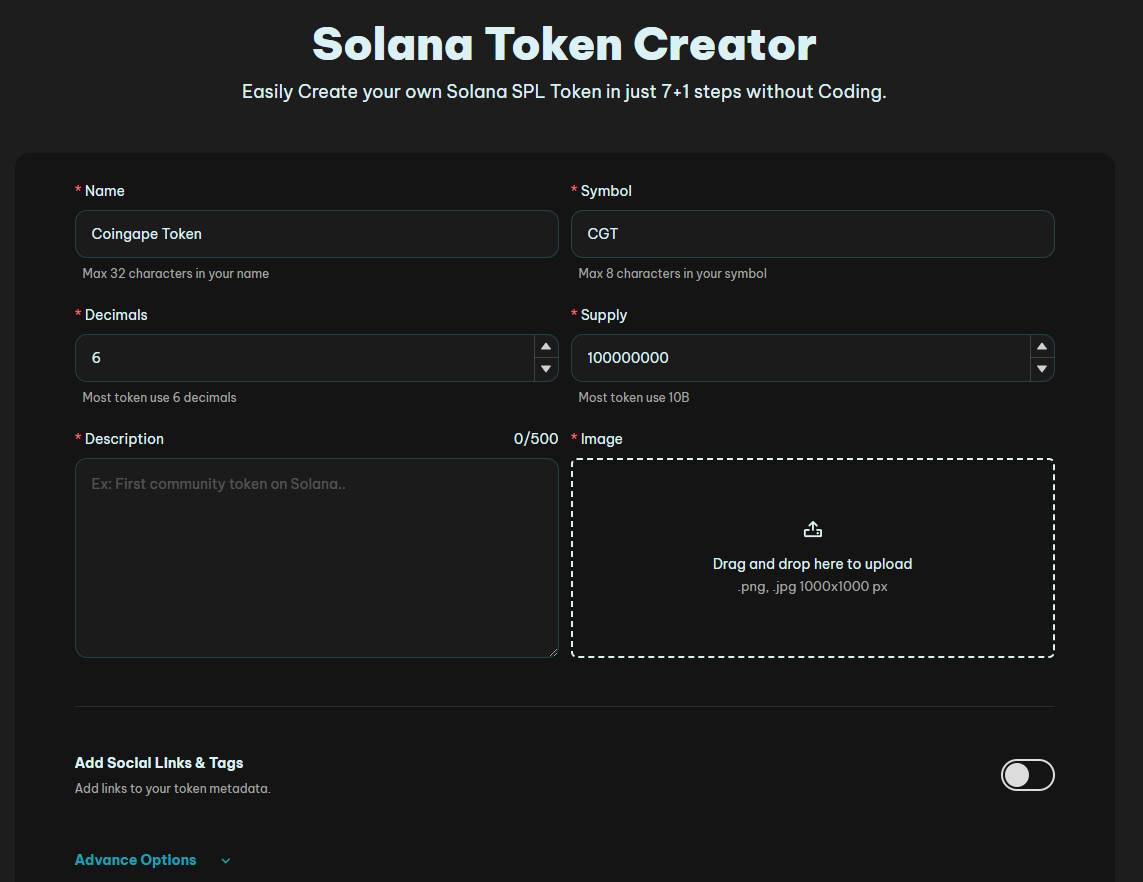Grab the Description box resize handle
Image resolution: width=1143 pixels, height=882 pixels.
(552, 651)
